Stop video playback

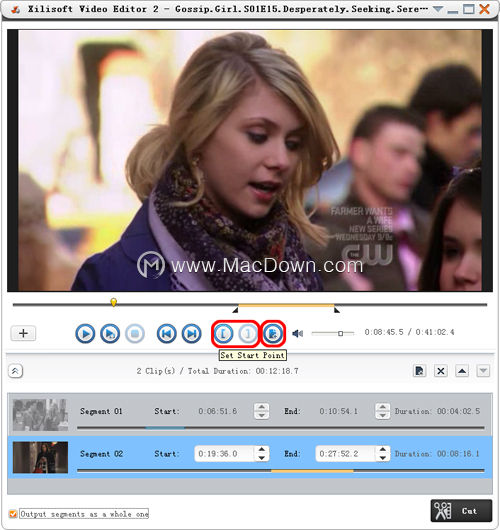(x=135, y=334)
